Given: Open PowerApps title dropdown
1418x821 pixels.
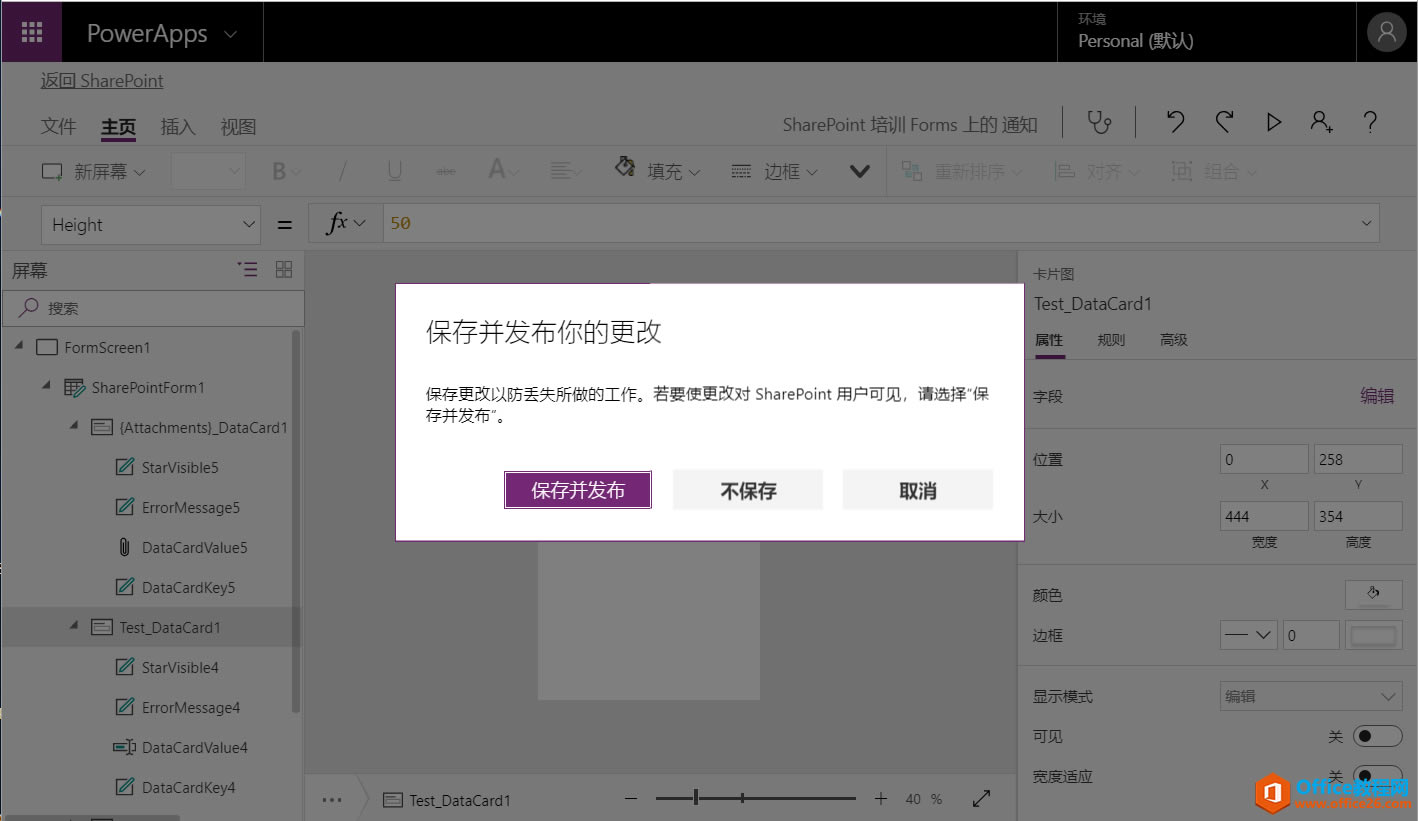Looking at the screenshot, I should (162, 33).
